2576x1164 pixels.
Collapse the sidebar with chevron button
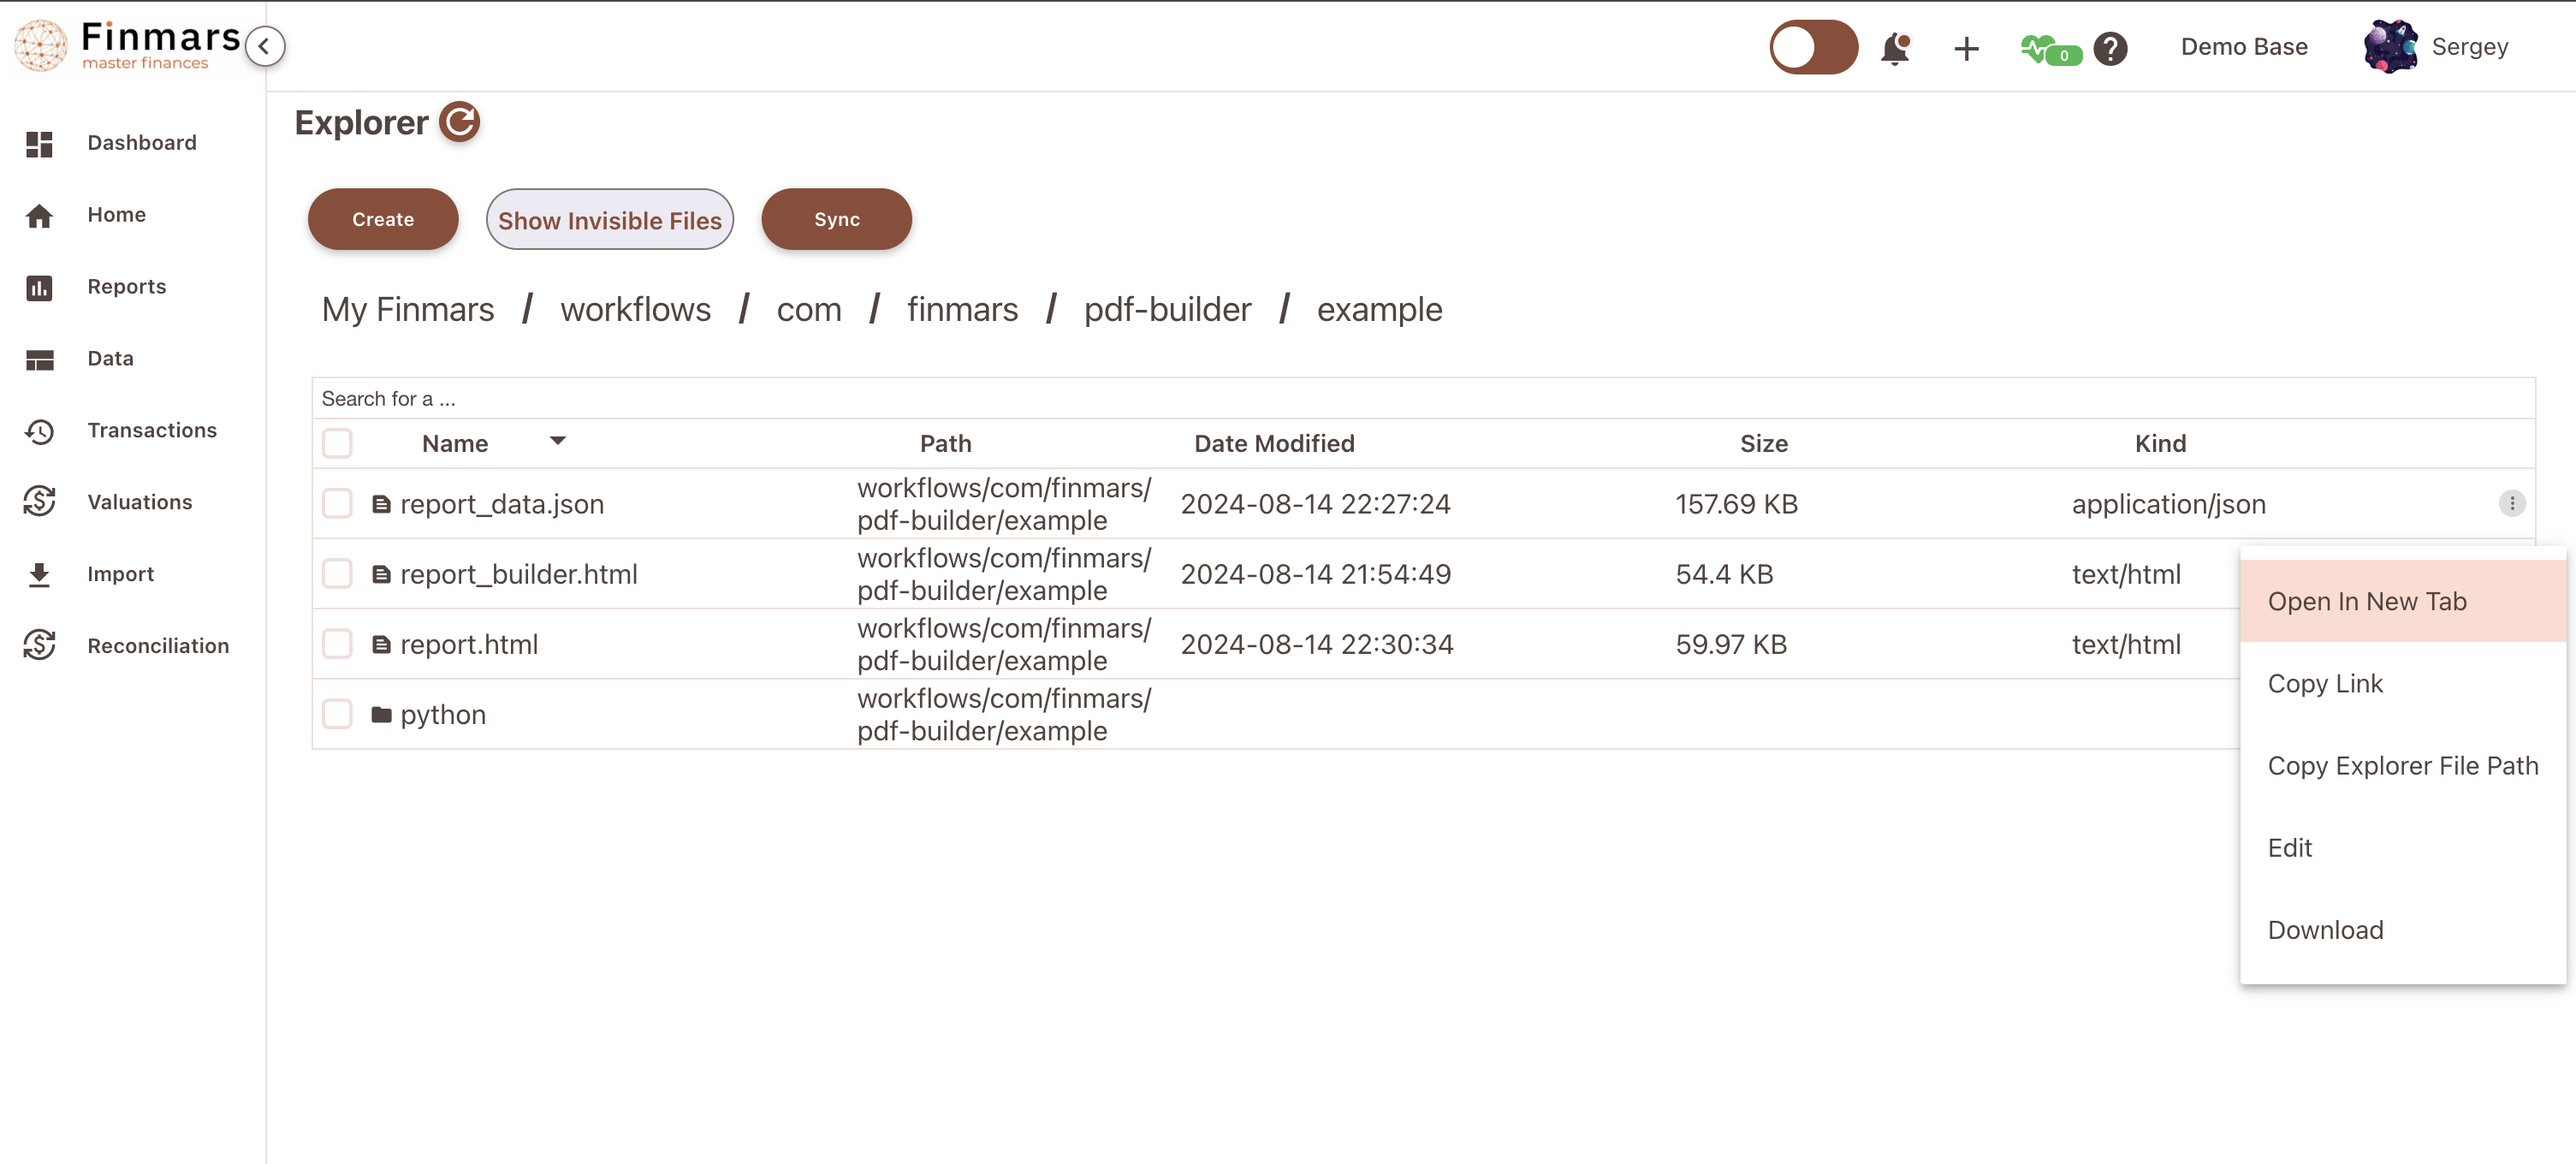pos(265,46)
